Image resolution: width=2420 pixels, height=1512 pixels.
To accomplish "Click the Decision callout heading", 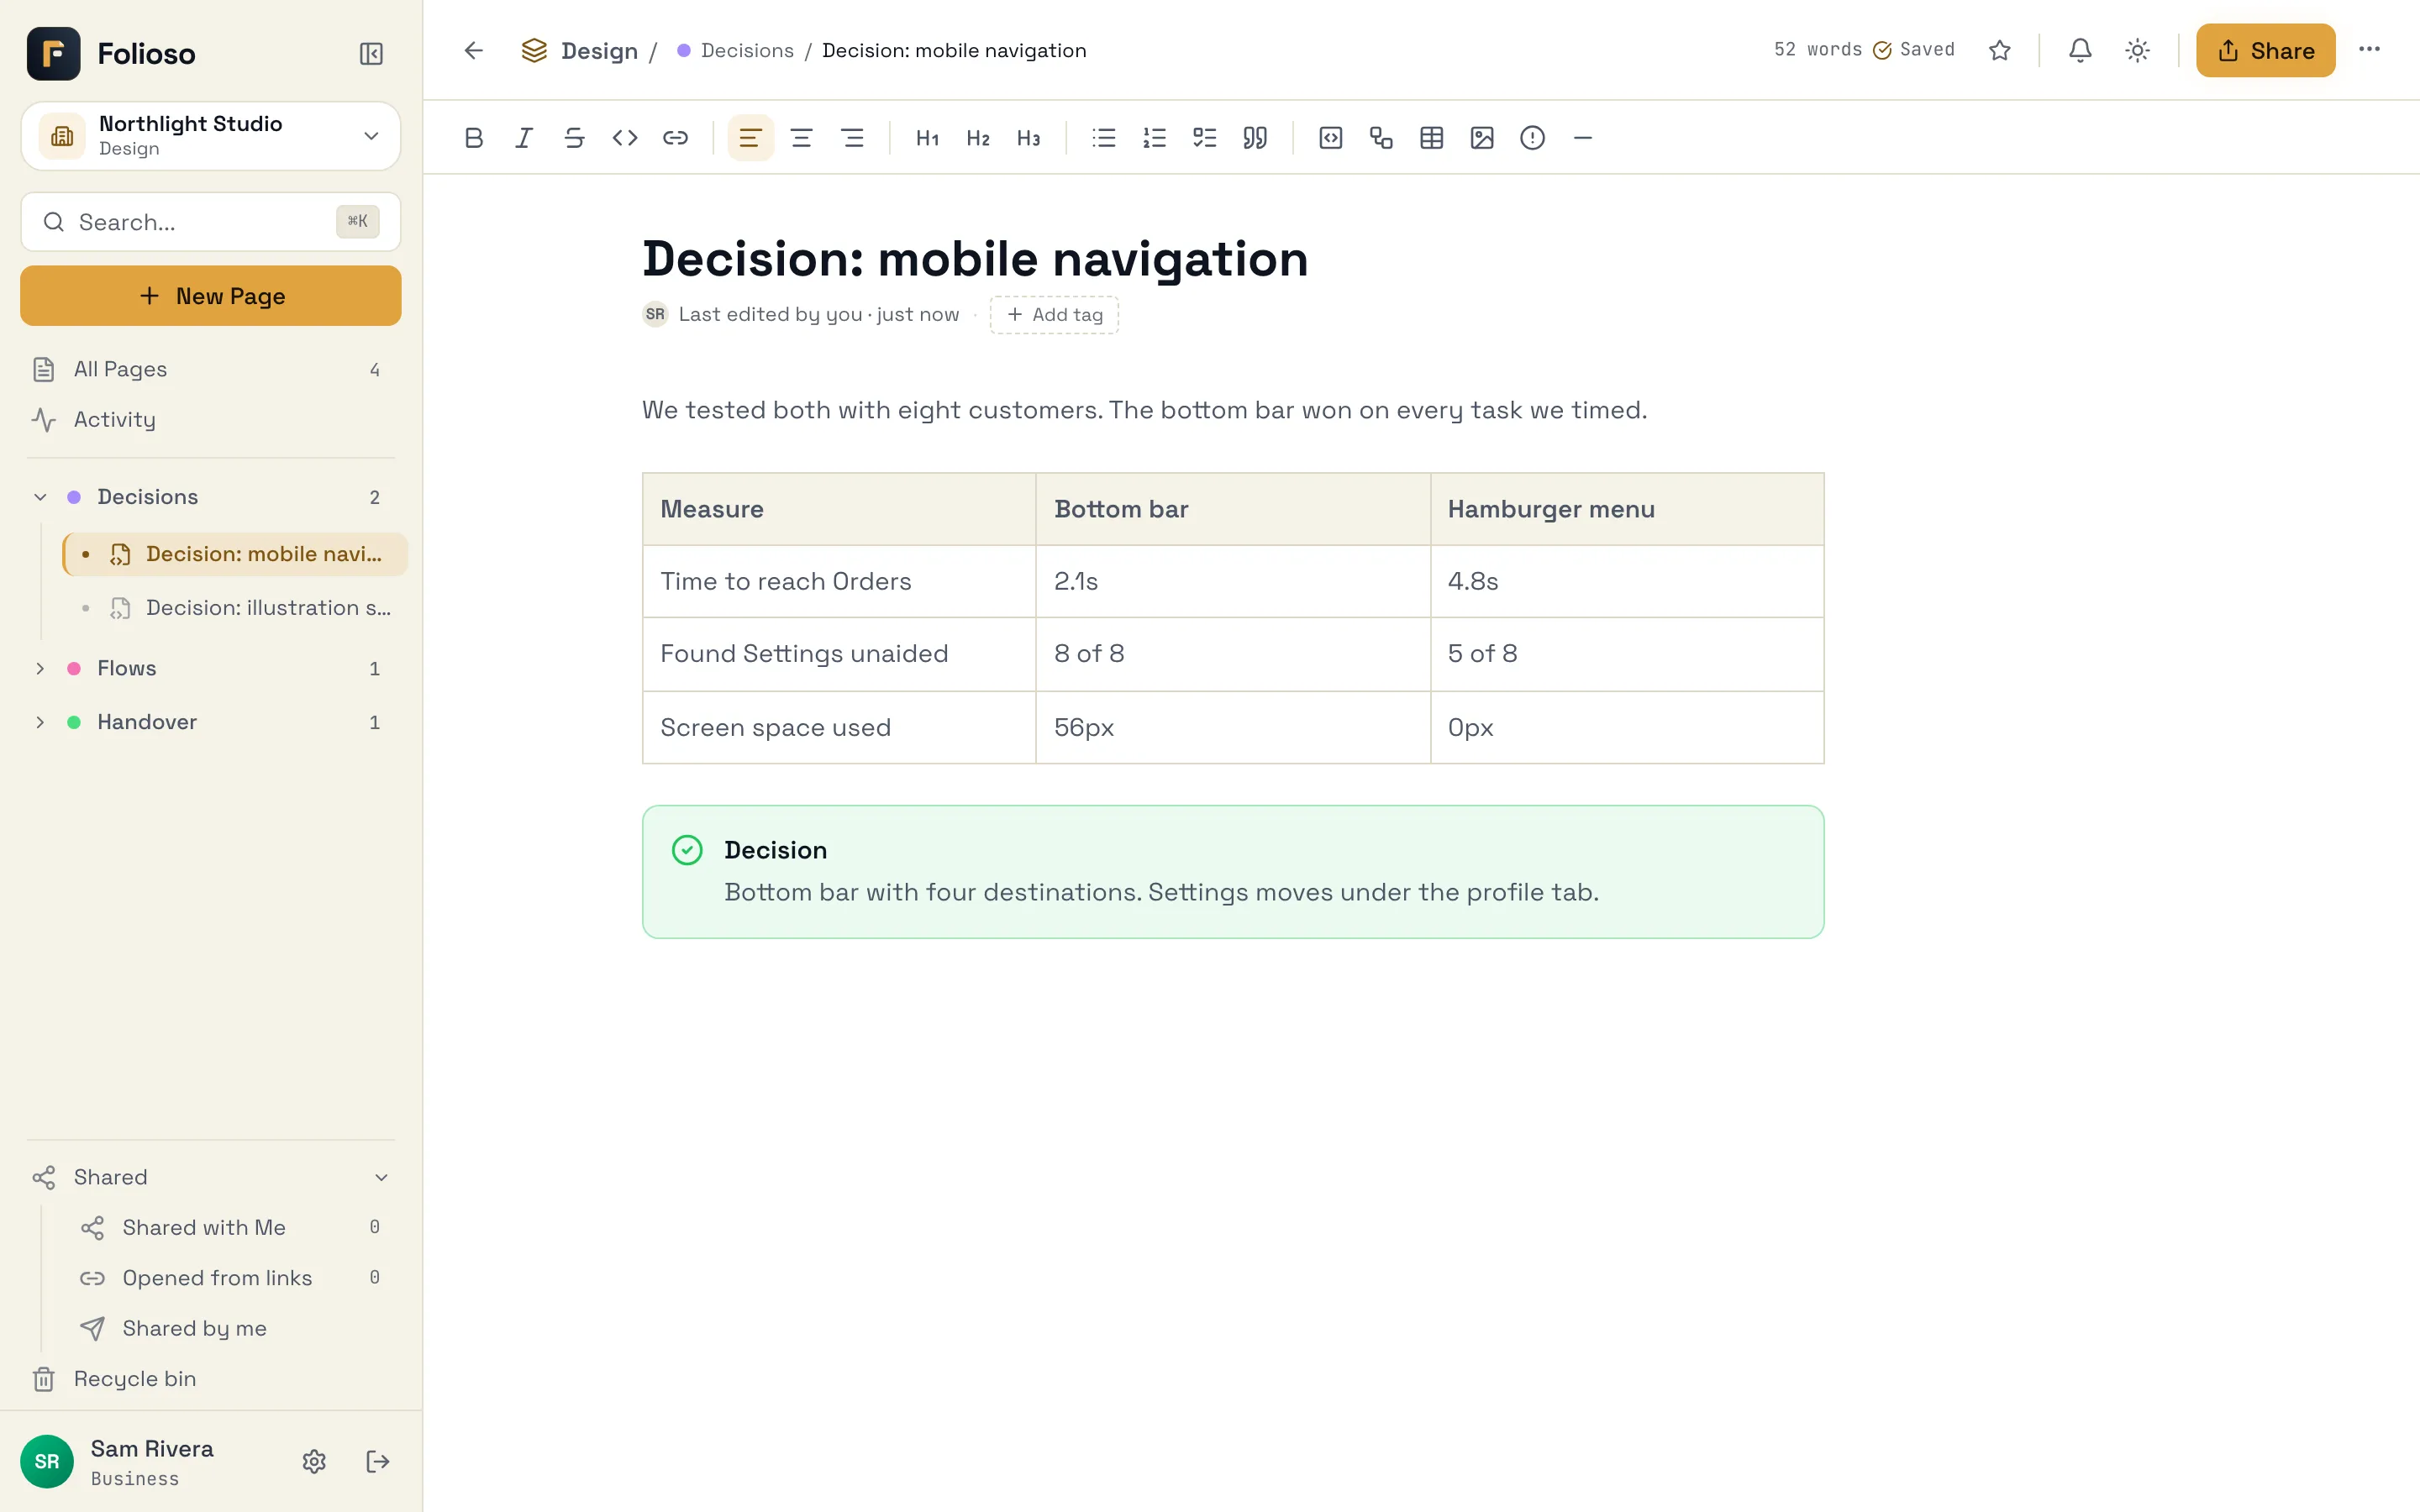I will (x=775, y=850).
